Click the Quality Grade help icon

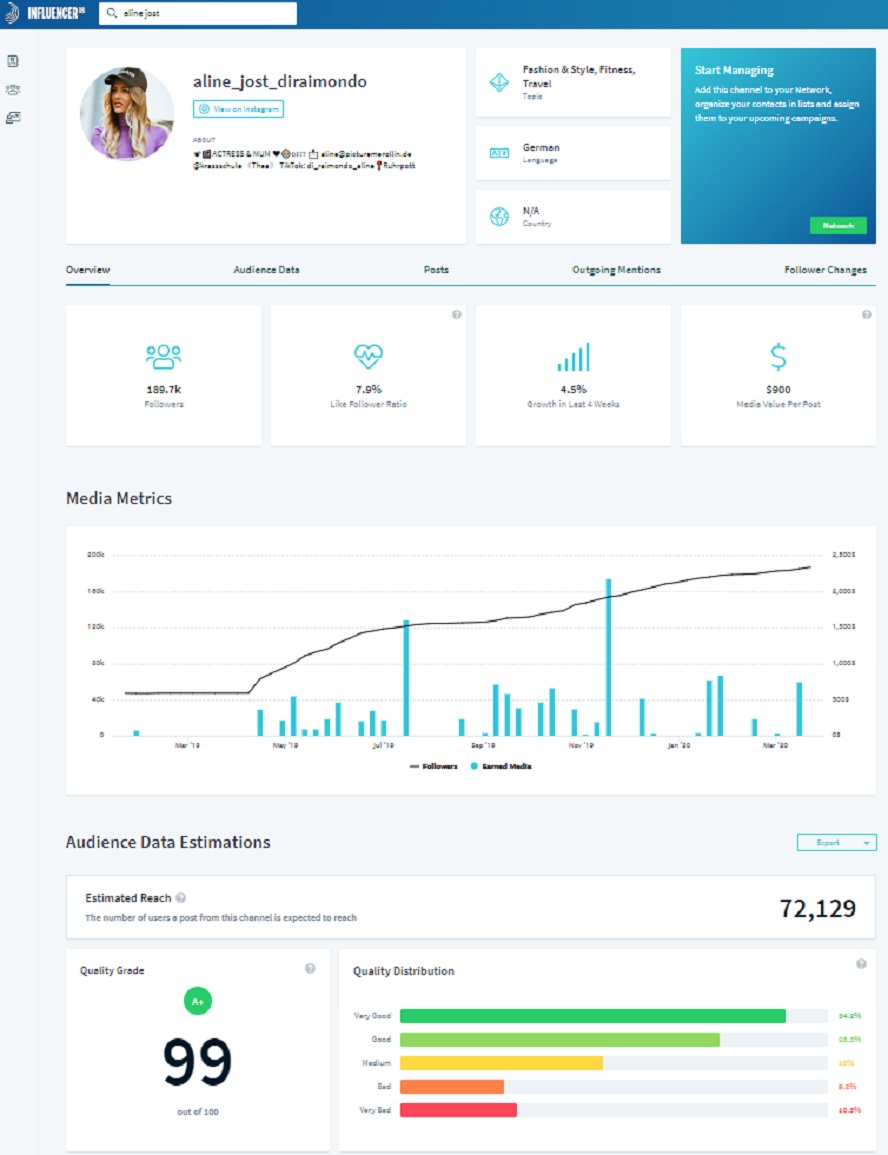(310, 969)
